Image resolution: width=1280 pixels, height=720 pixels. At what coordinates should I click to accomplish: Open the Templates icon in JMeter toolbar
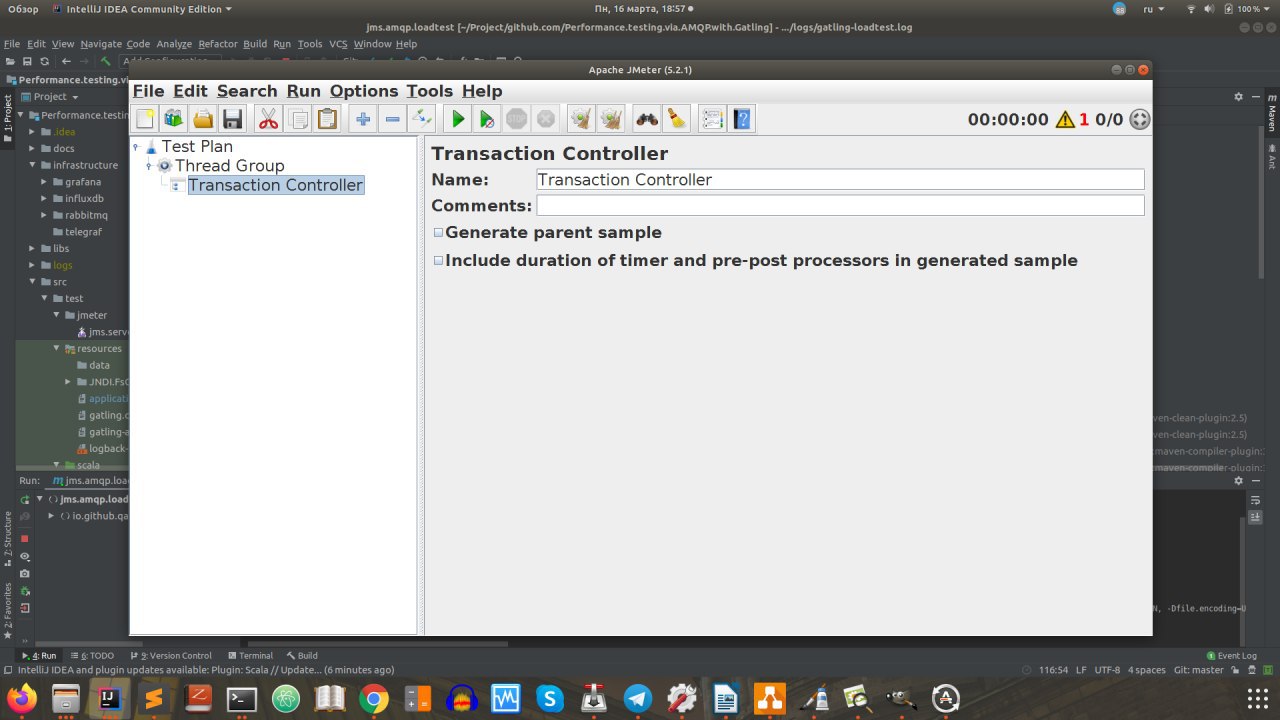tap(174, 119)
